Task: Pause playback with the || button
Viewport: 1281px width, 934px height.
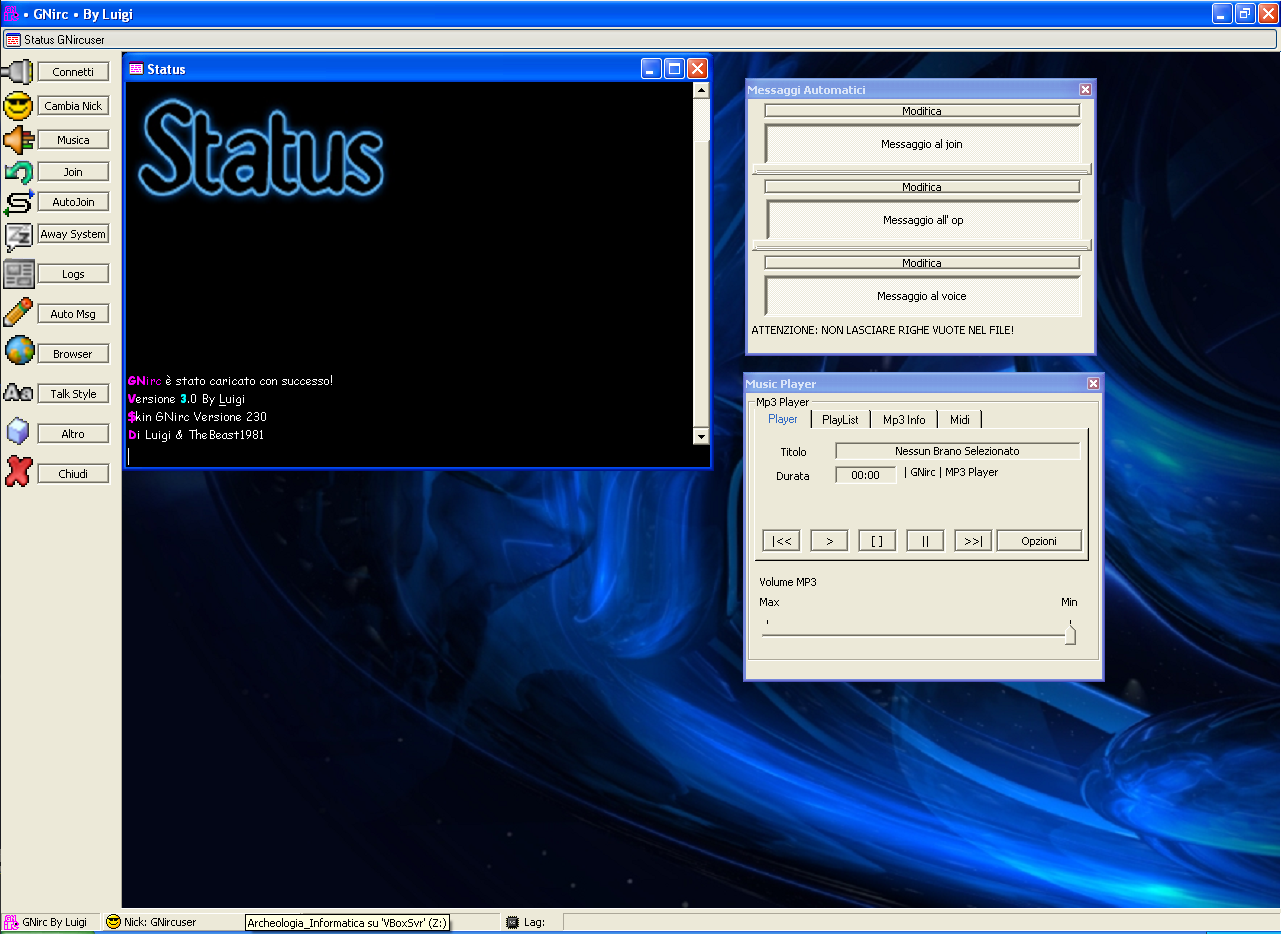Action: [x=925, y=541]
